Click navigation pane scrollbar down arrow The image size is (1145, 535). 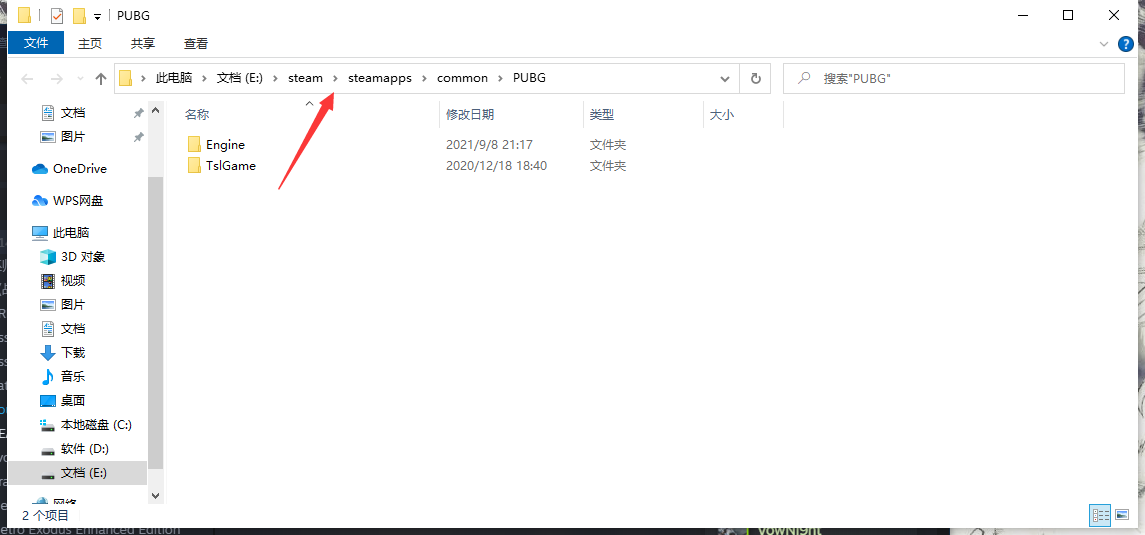pyautogui.click(x=156, y=495)
